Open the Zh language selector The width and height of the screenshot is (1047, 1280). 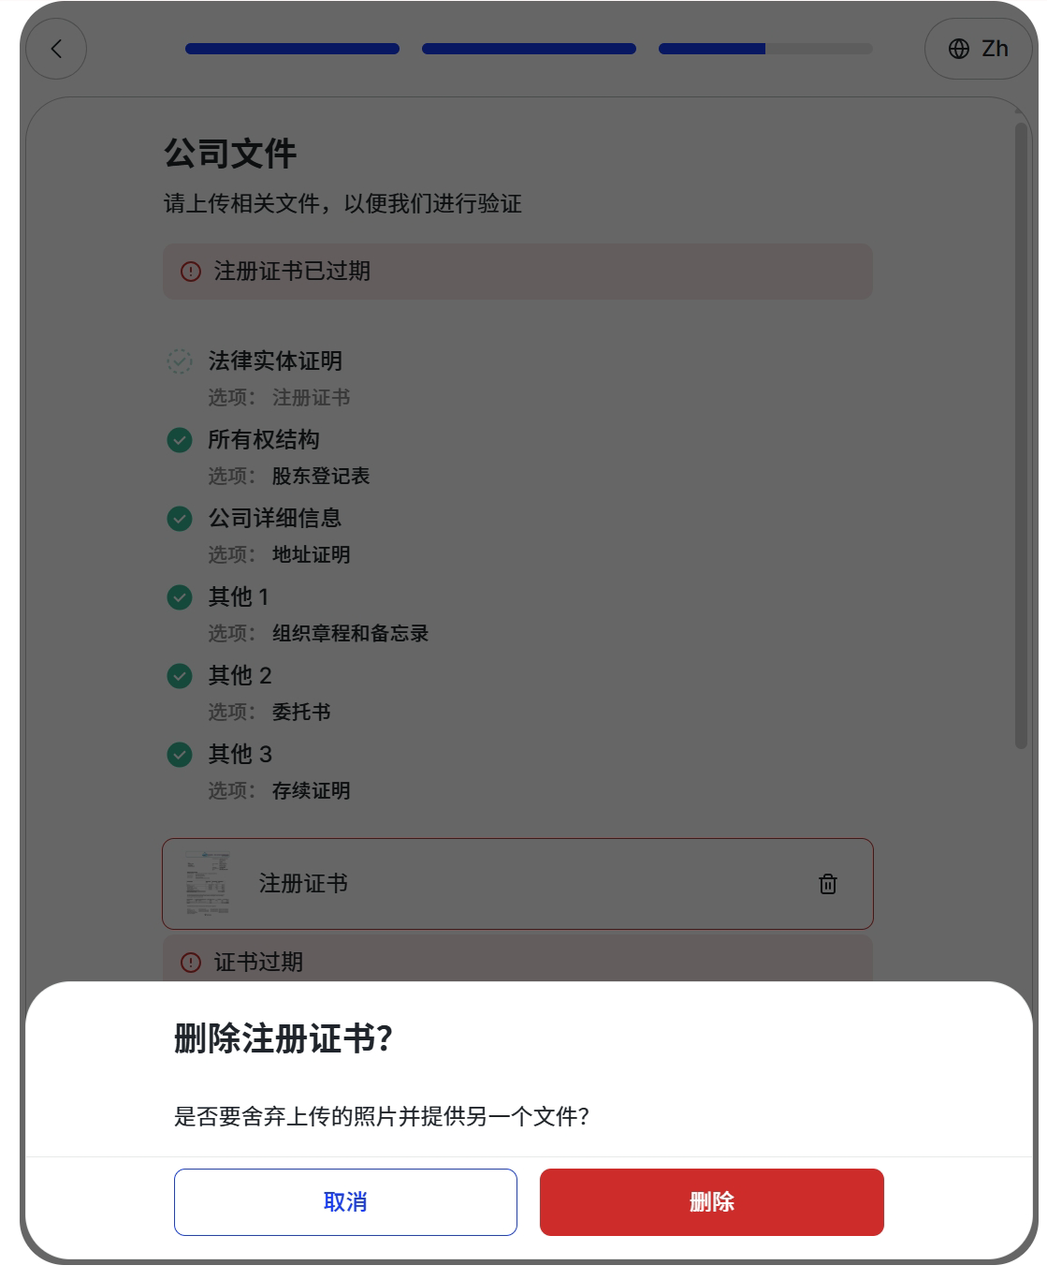coord(977,49)
